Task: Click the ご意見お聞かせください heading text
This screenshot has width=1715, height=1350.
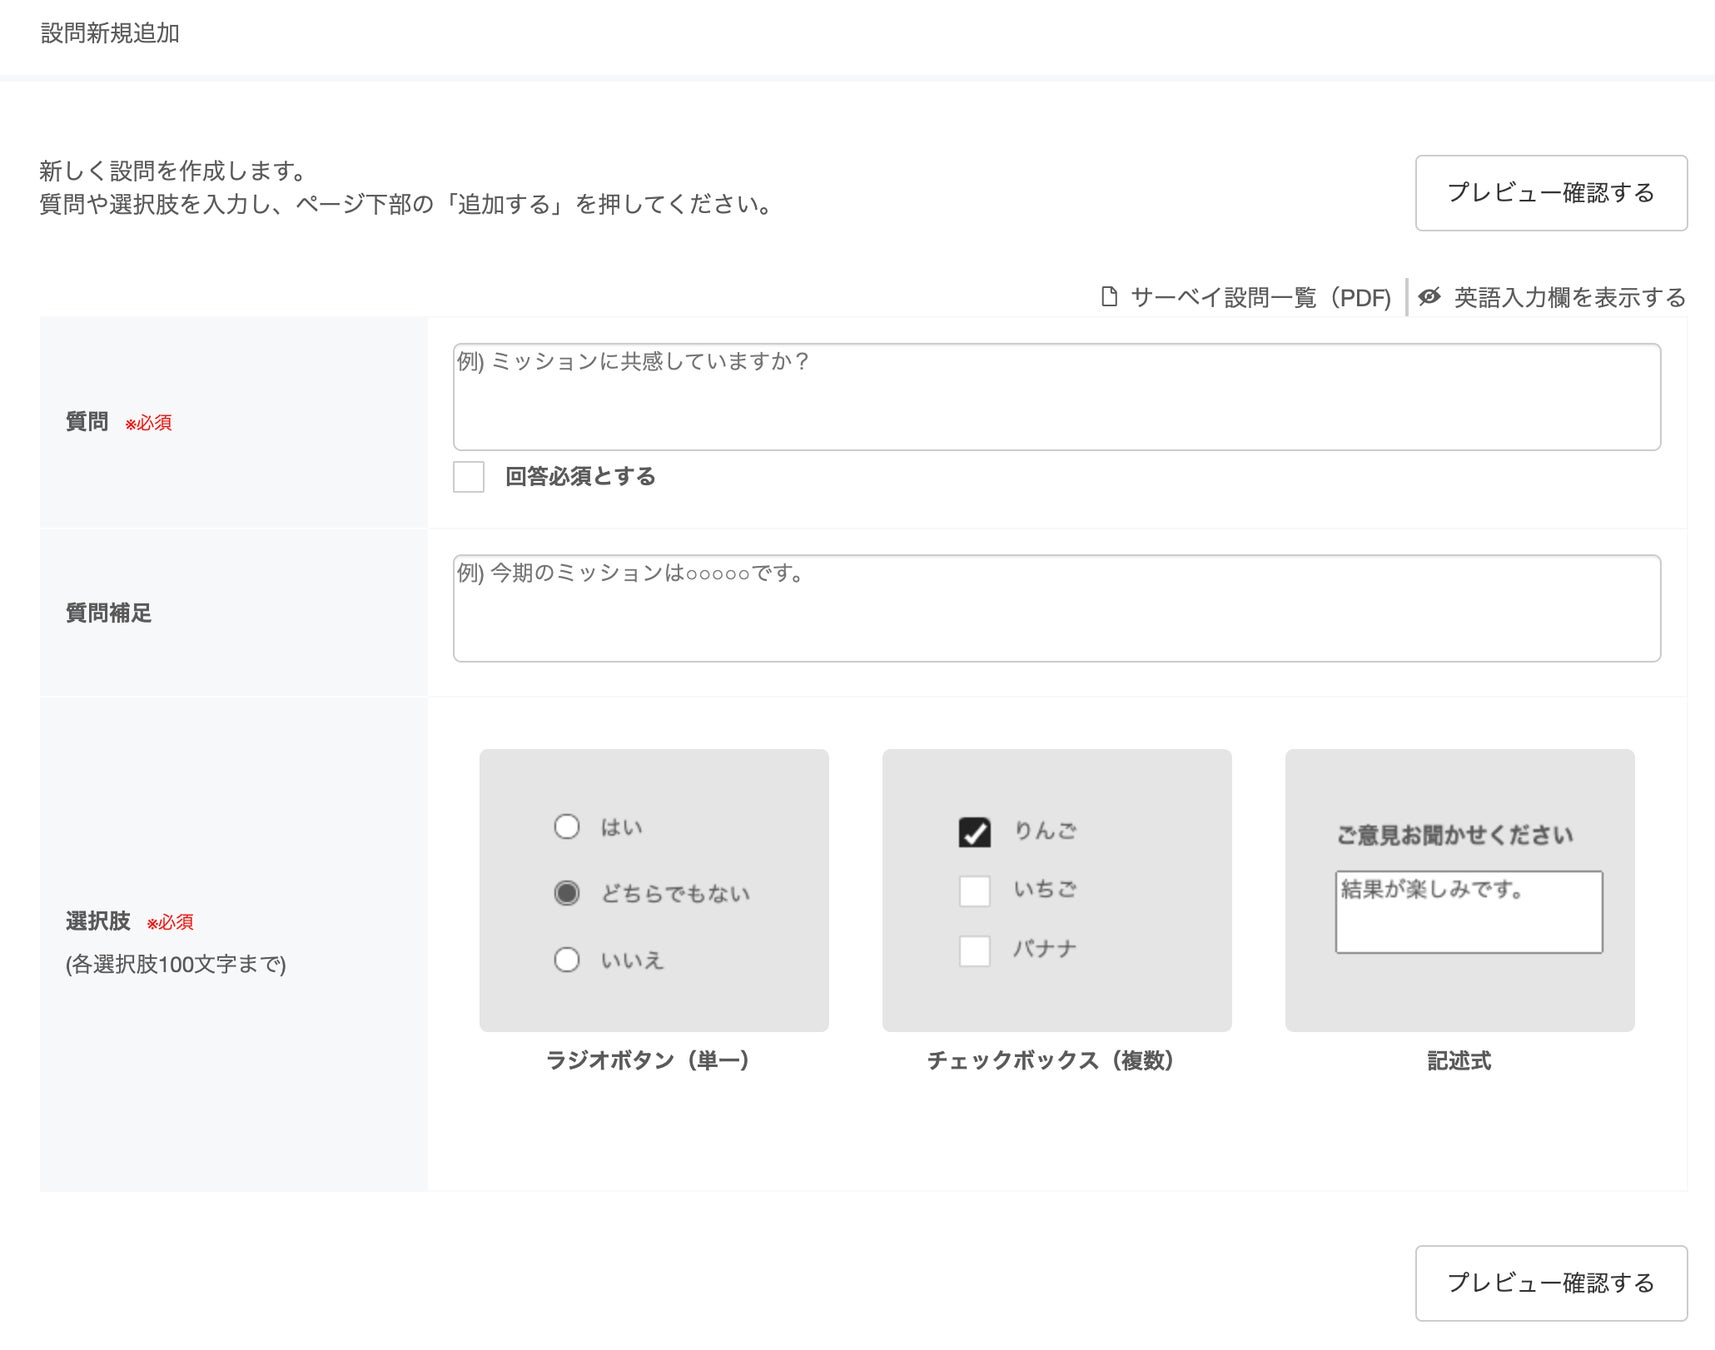Action: point(1455,835)
